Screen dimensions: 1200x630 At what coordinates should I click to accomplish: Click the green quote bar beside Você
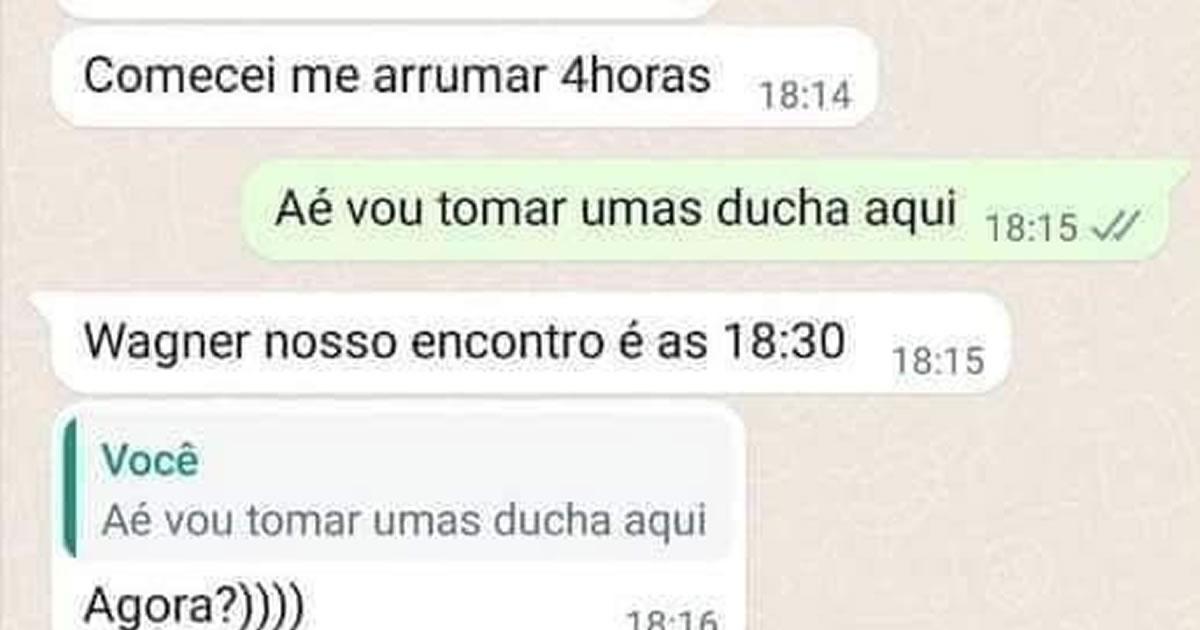click(x=68, y=488)
